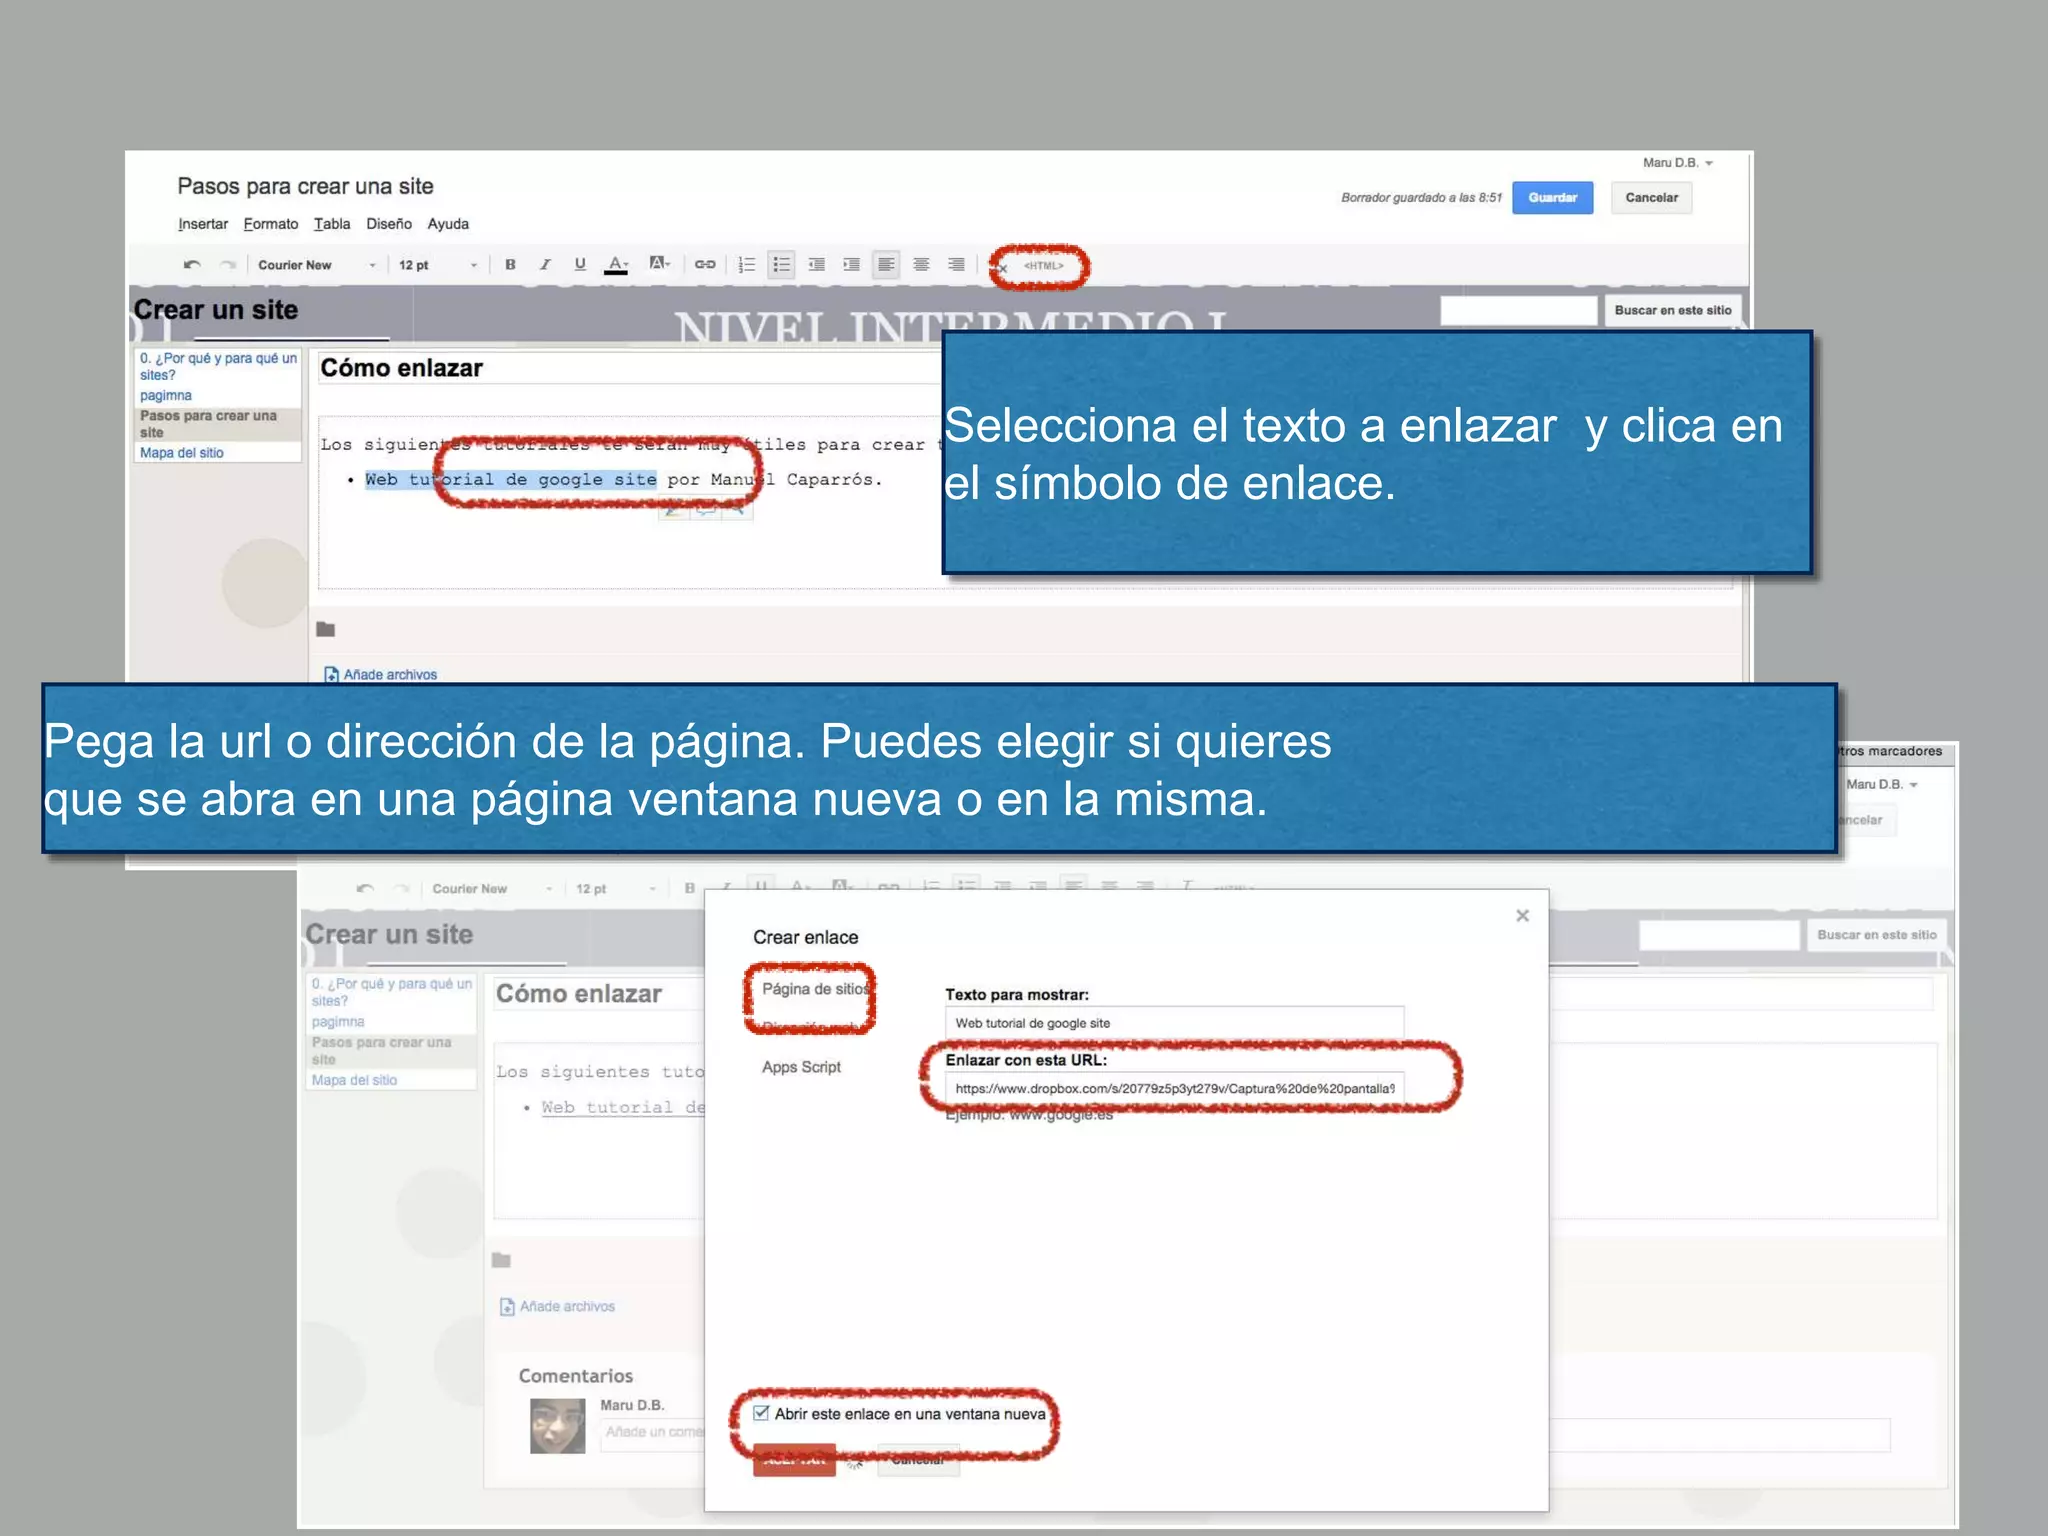This screenshot has width=2048, height=1536.
Task: Click the Cancelar button next to Guardar
Action: click(x=1651, y=198)
